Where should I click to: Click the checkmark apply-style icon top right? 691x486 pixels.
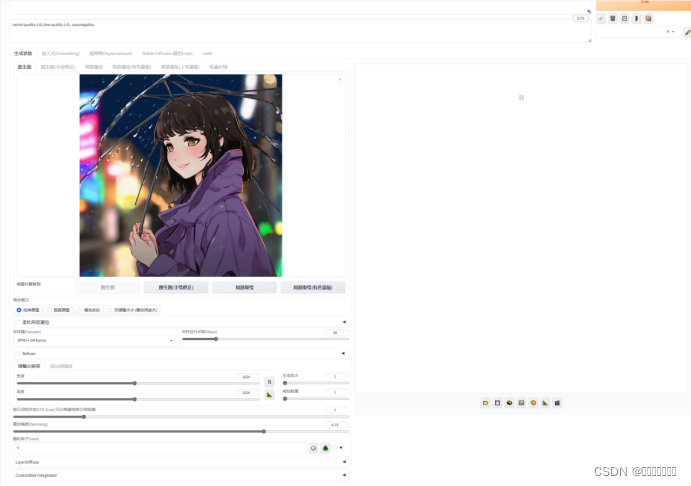(601, 19)
